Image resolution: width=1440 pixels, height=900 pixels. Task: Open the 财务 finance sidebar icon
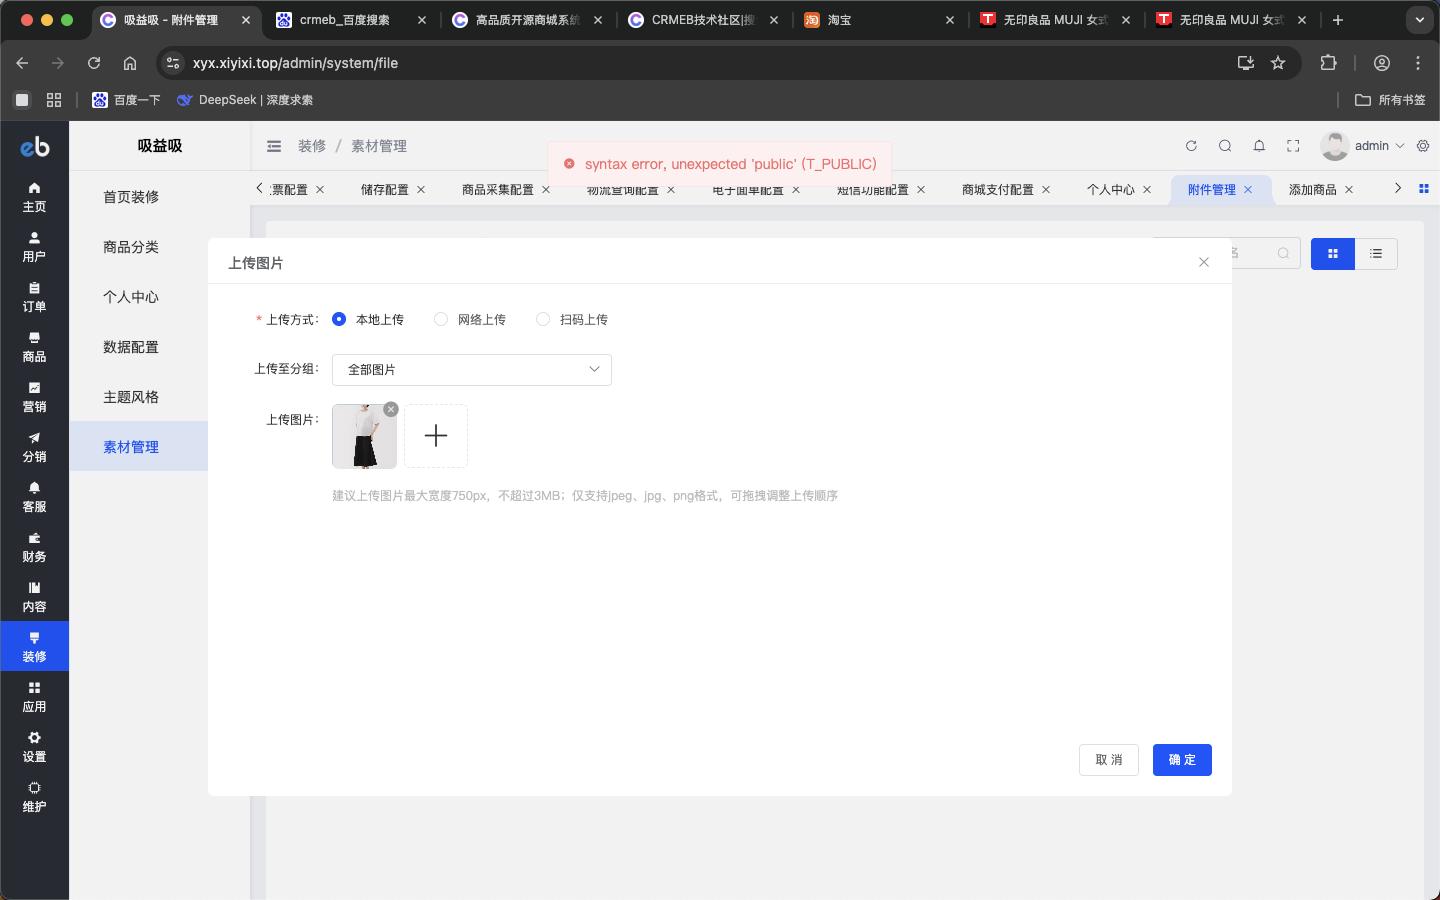34,547
